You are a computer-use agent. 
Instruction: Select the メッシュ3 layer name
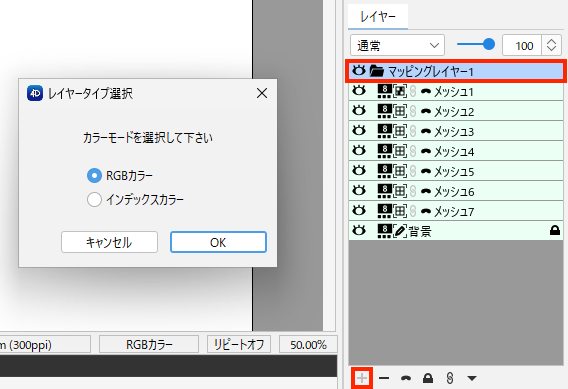tap(454, 131)
